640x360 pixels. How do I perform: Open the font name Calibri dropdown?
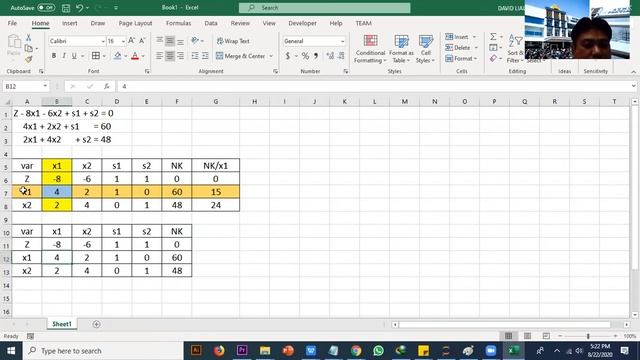(x=103, y=41)
